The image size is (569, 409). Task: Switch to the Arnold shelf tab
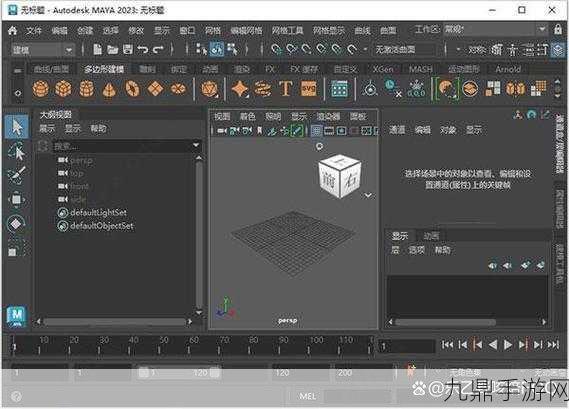coord(508,69)
